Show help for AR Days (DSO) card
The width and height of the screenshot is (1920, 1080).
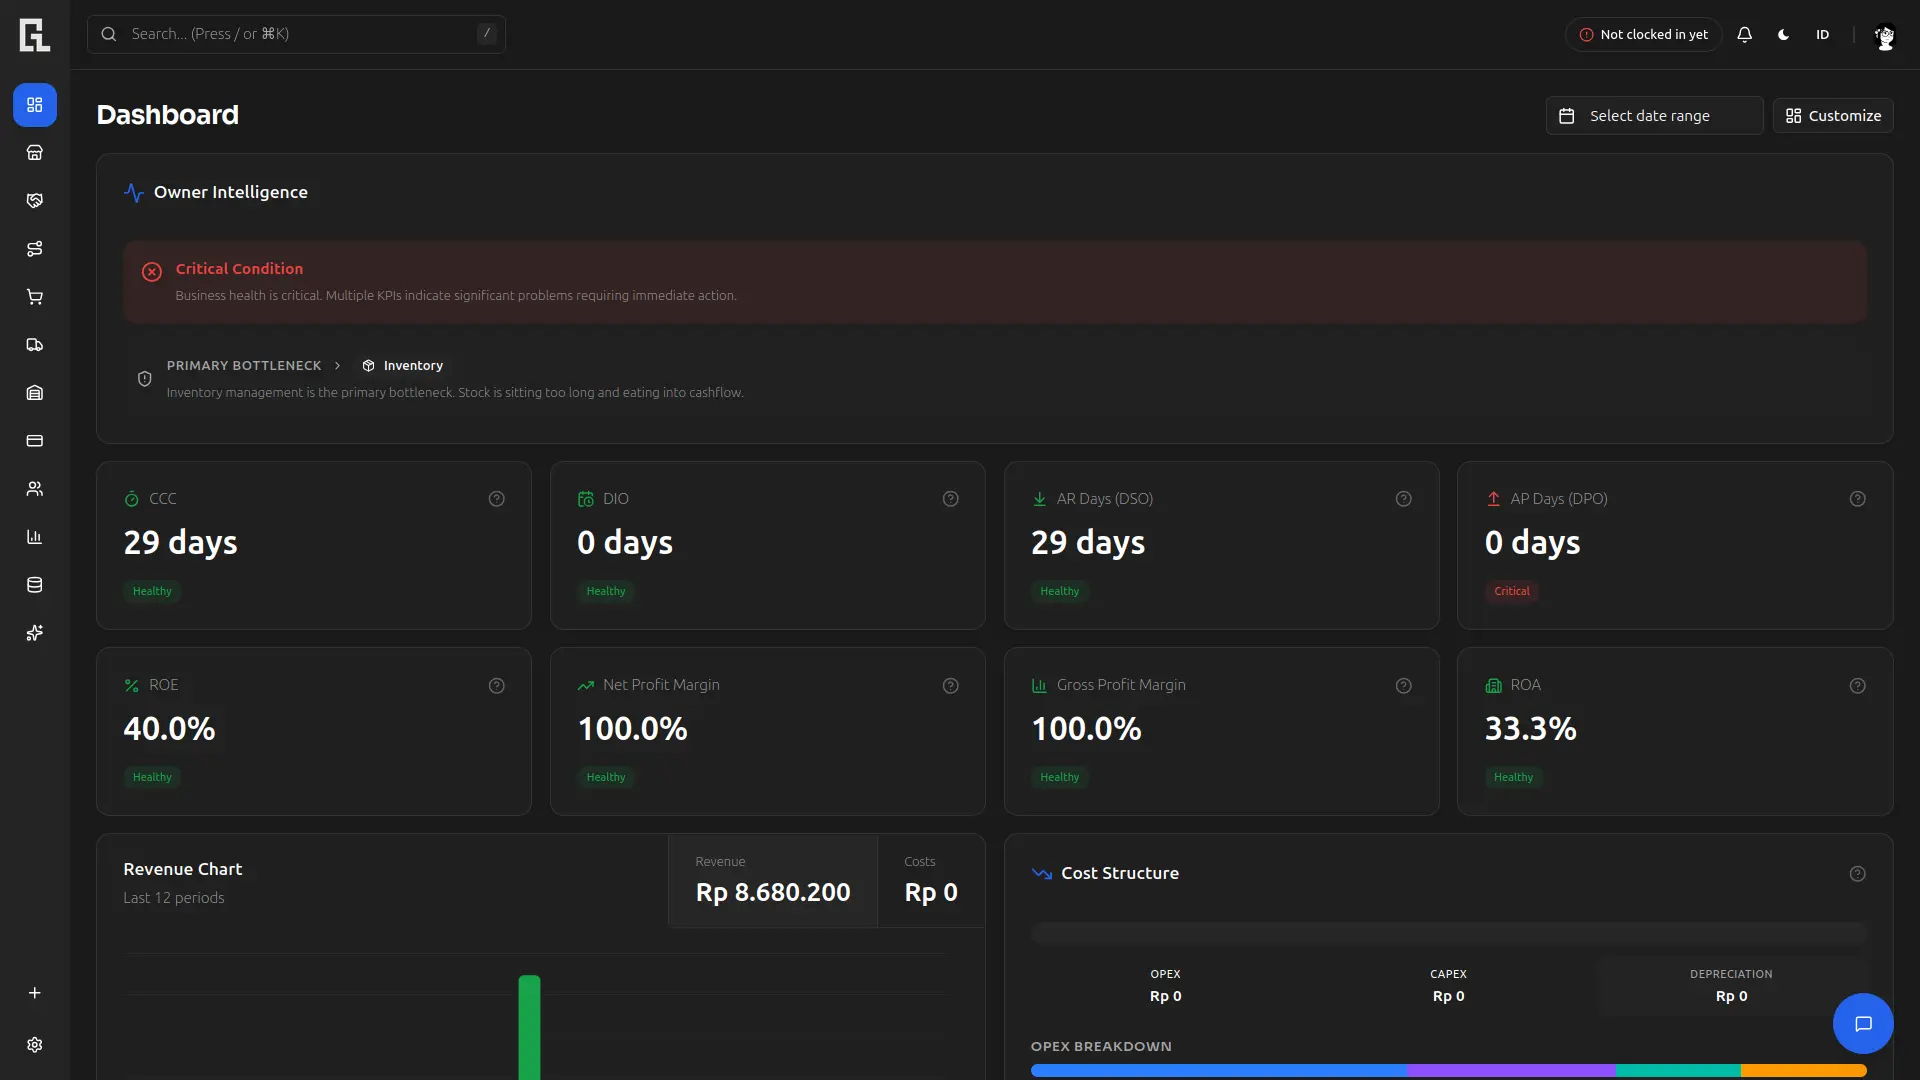1404,499
